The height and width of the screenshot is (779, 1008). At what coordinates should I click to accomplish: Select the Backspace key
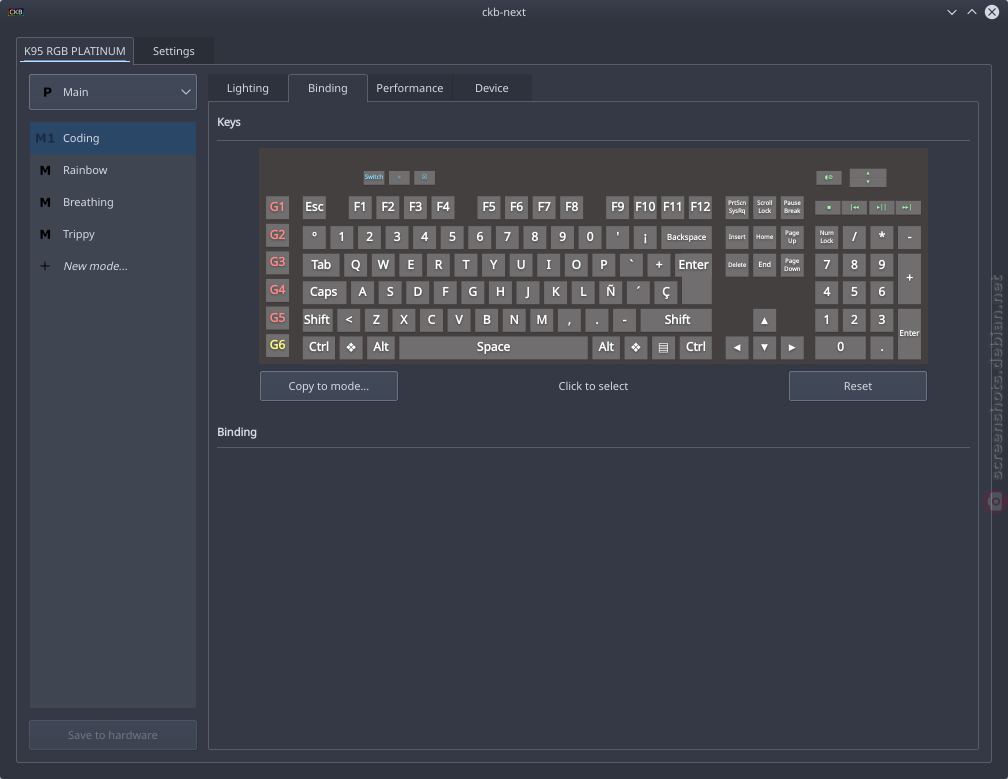(686, 237)
